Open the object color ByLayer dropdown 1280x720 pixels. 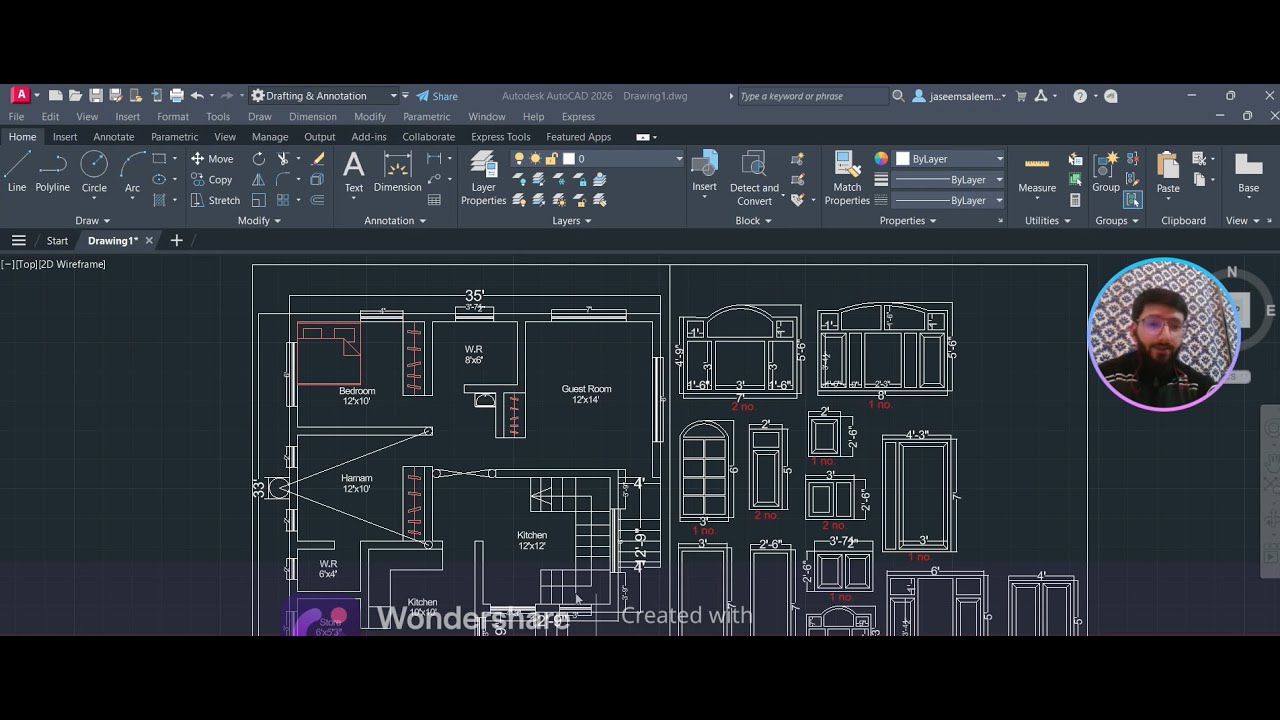[999, 159]
